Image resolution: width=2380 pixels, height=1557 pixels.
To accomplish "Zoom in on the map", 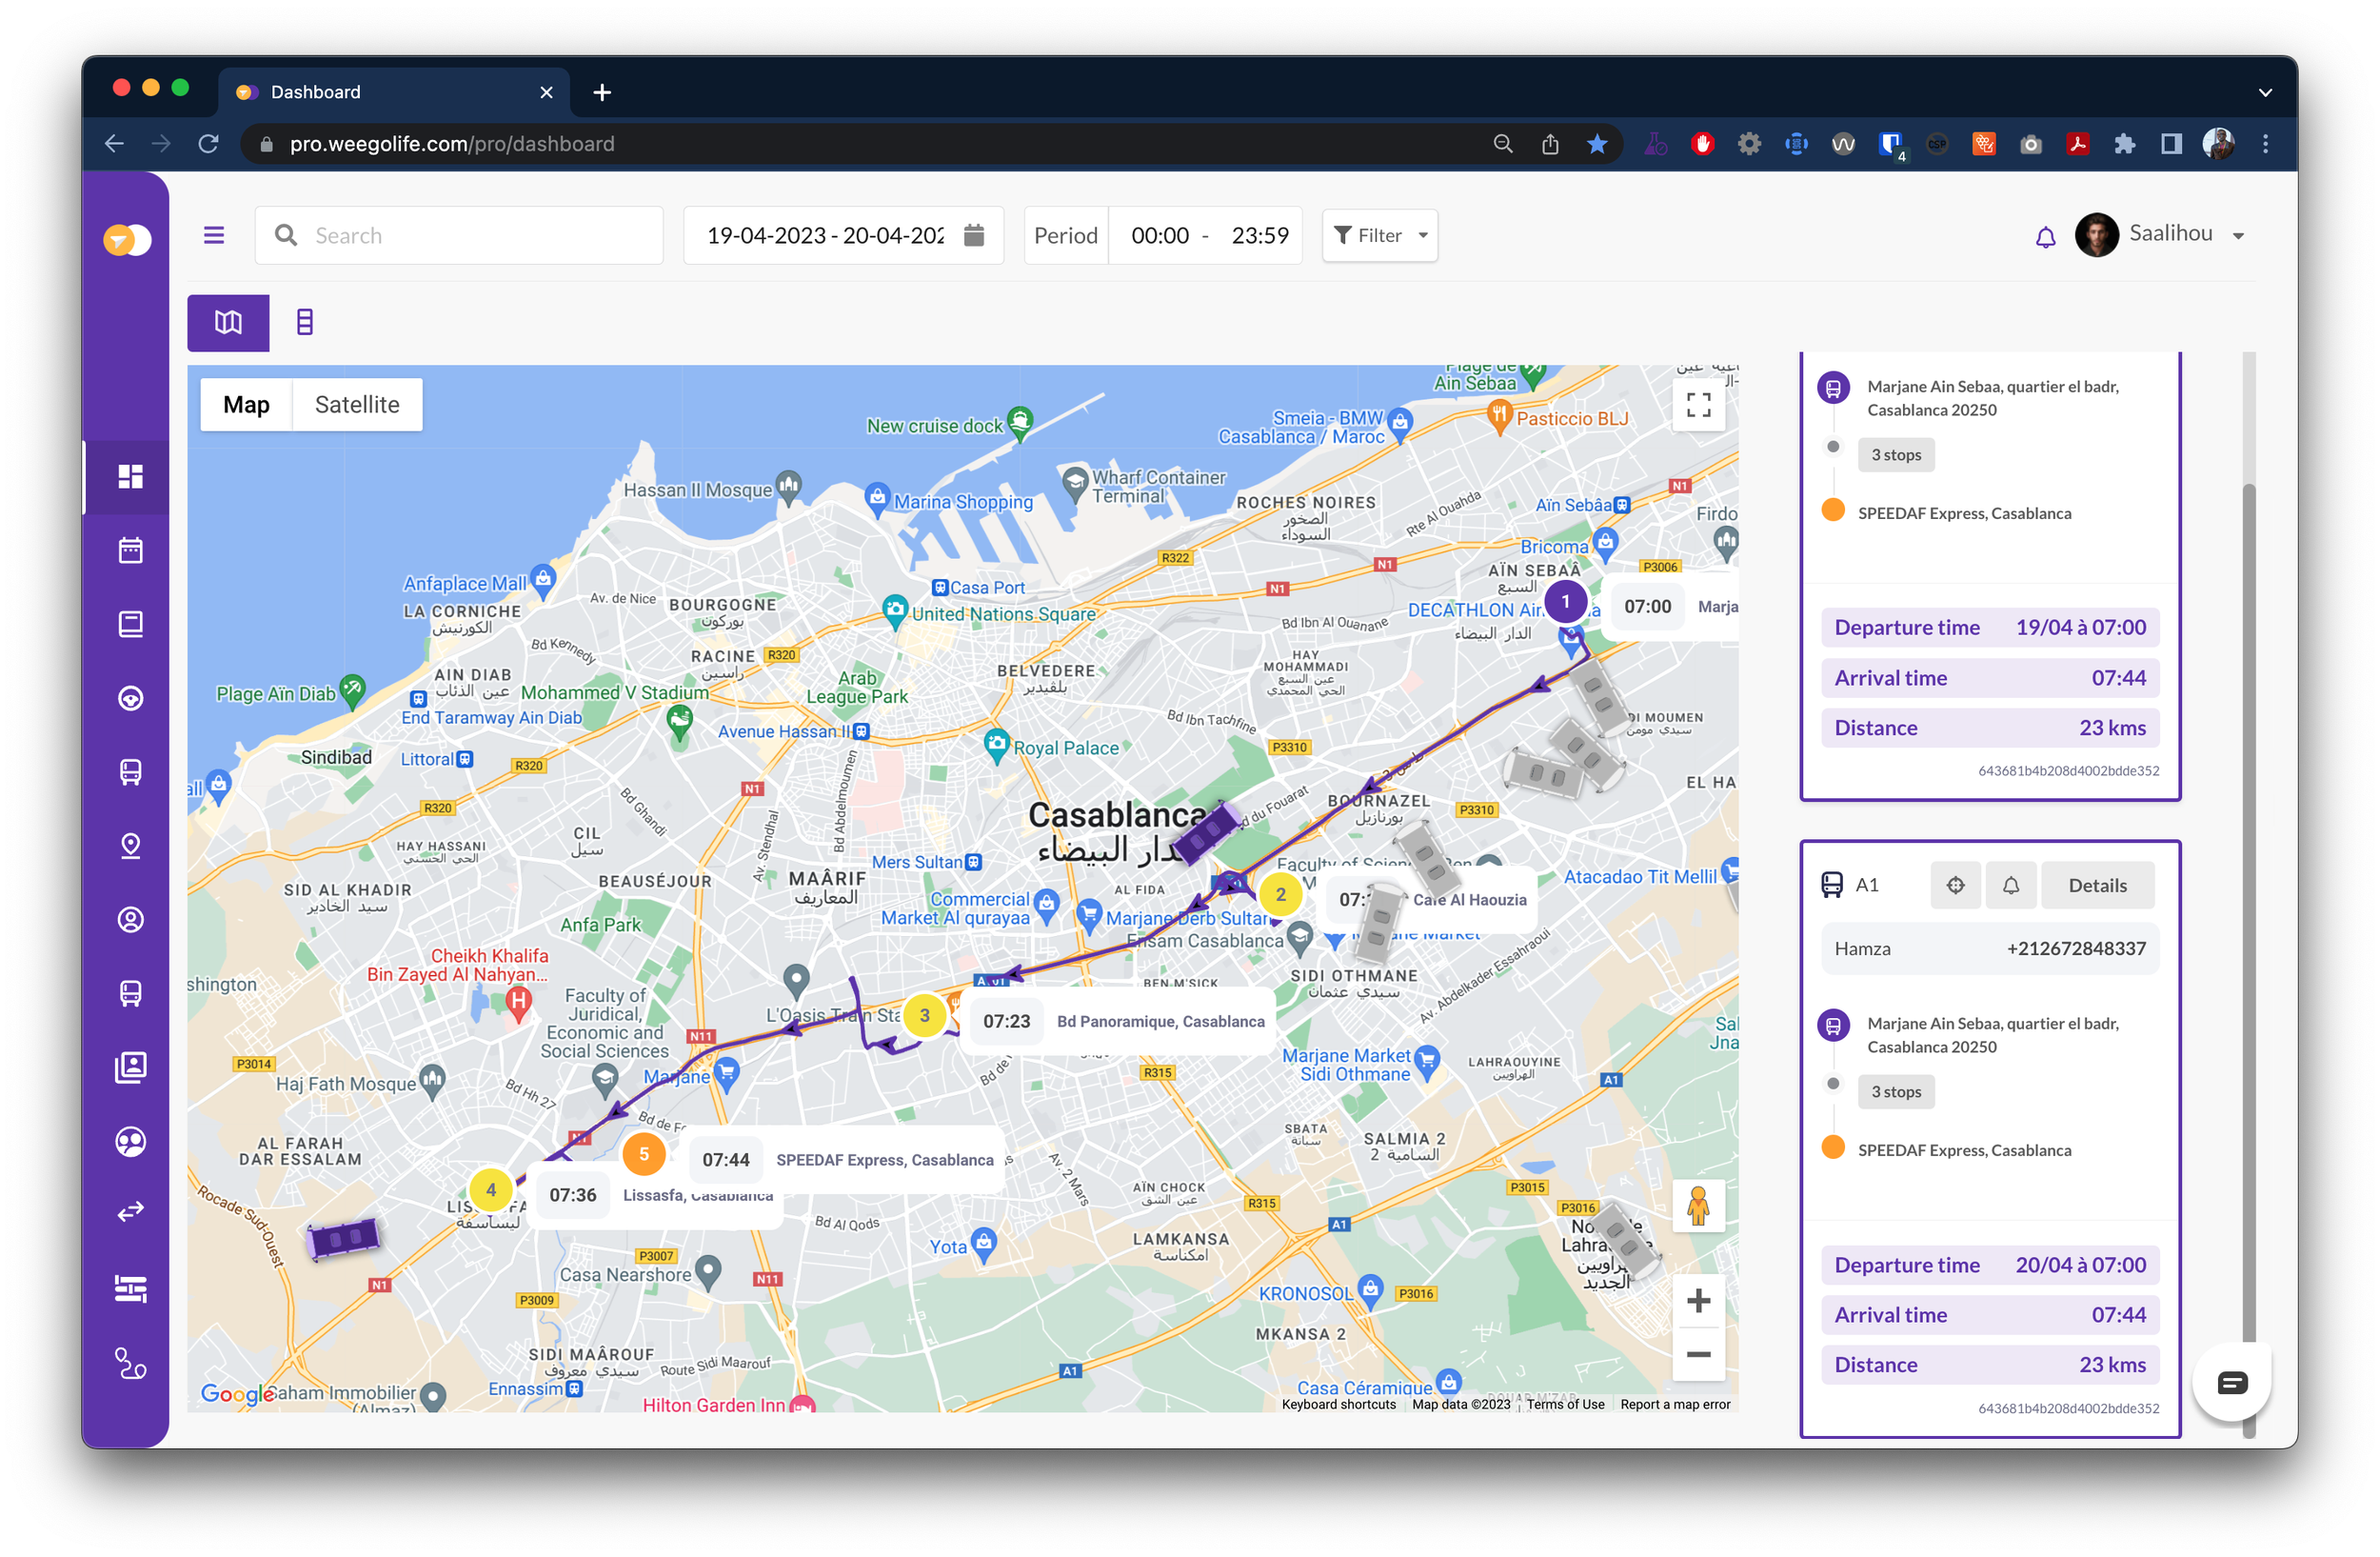I will click(1699, 1300).
